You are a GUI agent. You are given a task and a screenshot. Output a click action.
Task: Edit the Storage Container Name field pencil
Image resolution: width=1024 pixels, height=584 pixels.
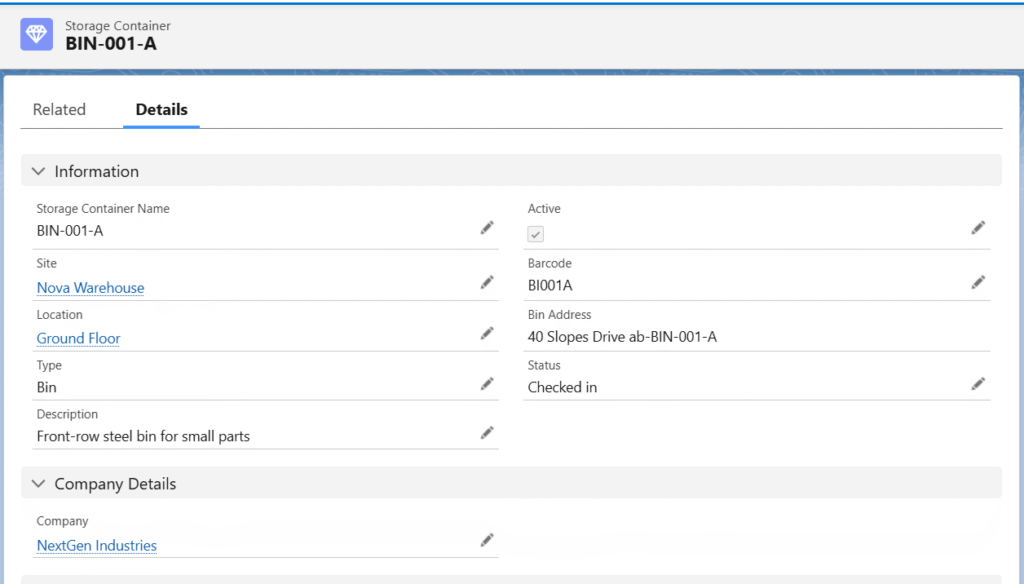click(487, 228)
